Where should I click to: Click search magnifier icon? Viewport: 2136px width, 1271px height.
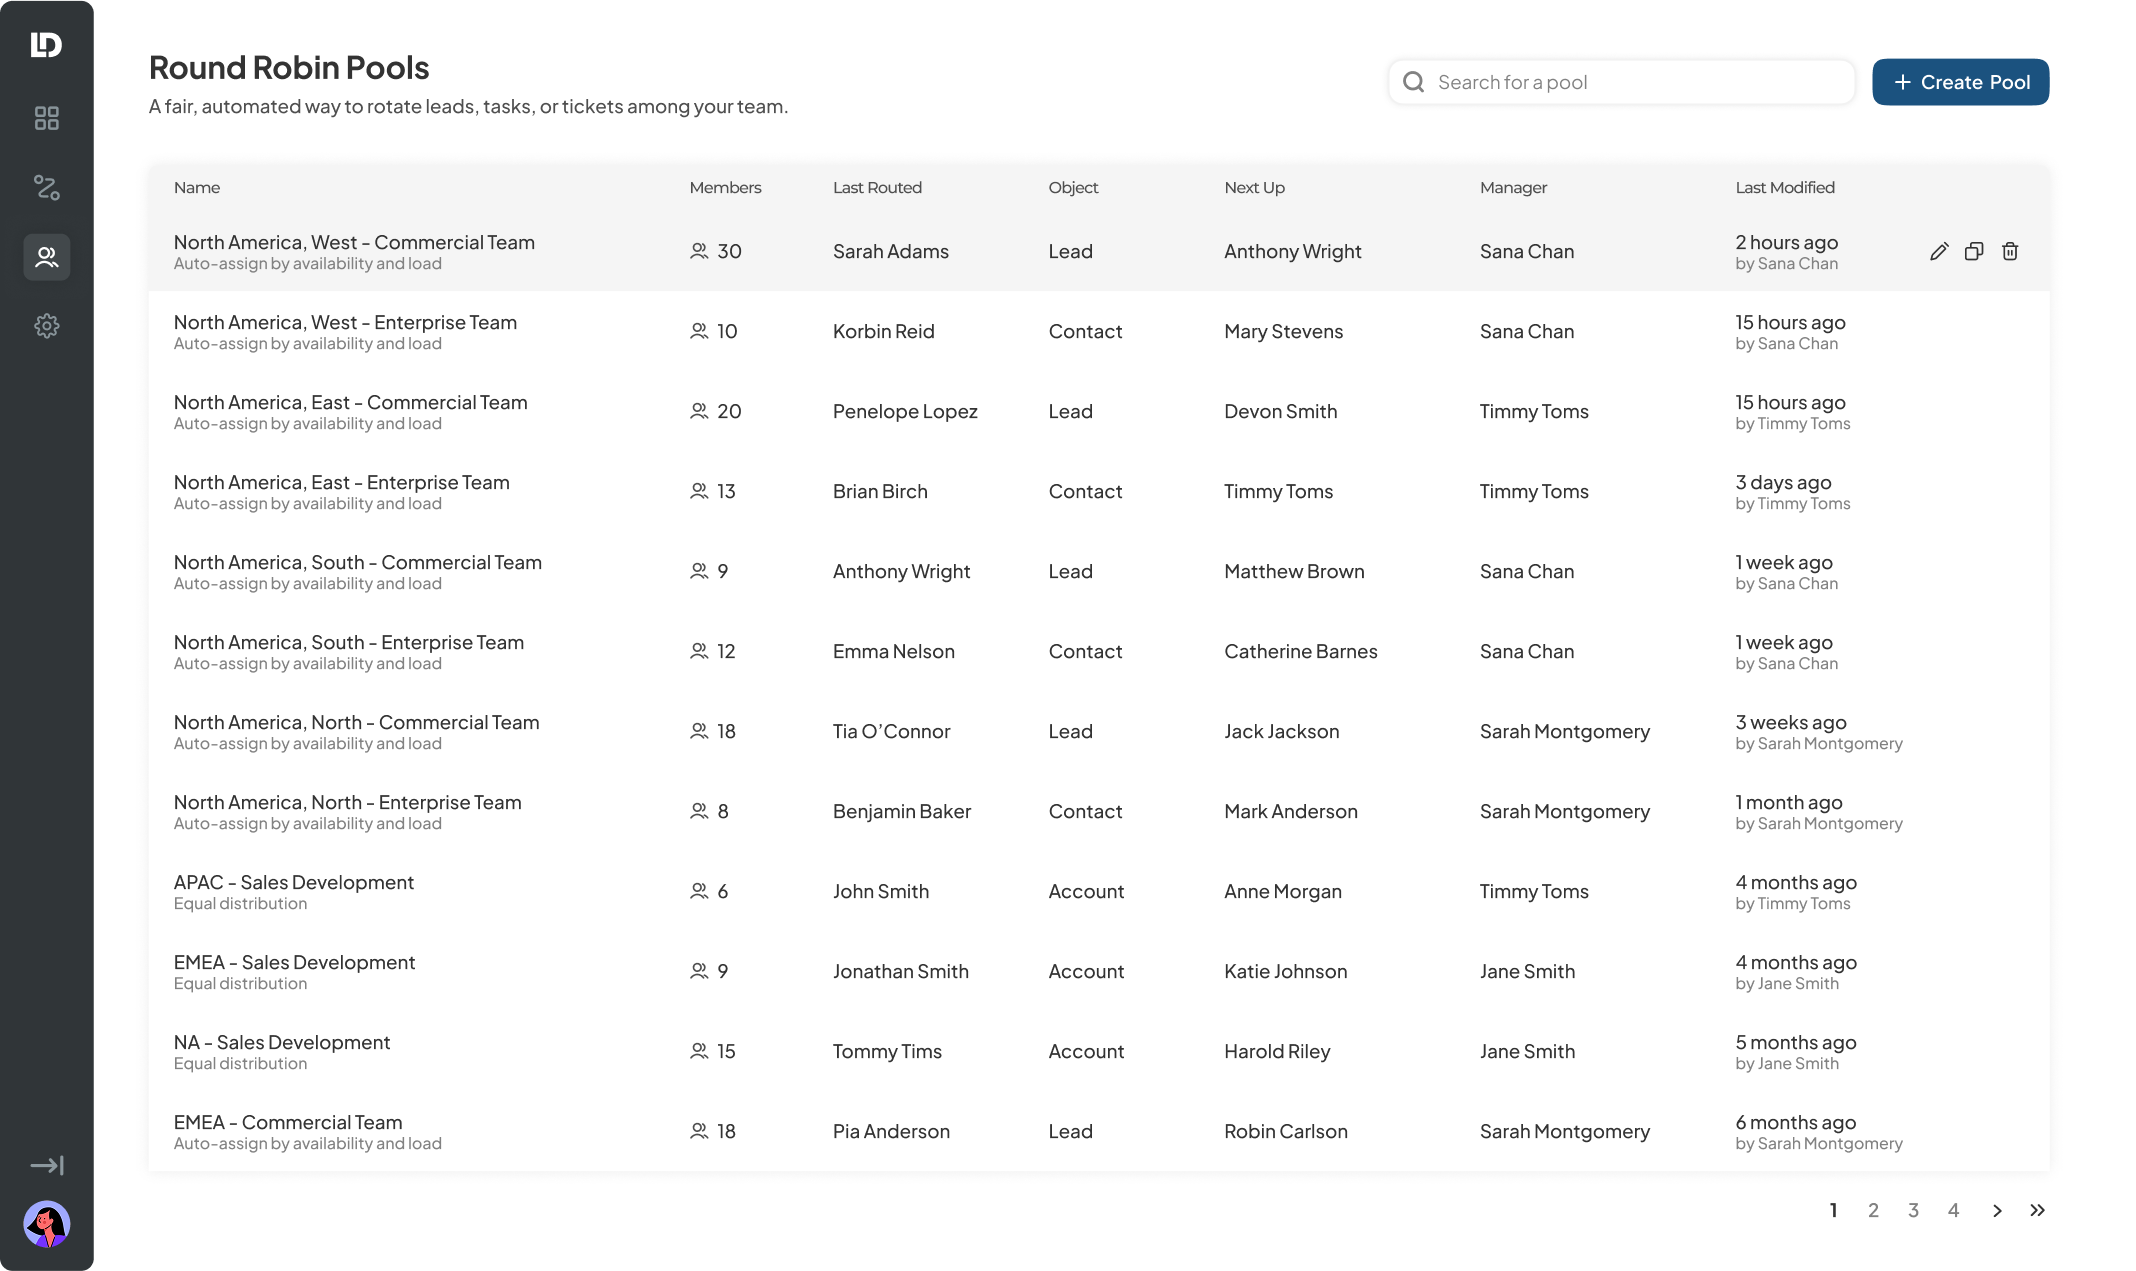[x=1413, y=82]
